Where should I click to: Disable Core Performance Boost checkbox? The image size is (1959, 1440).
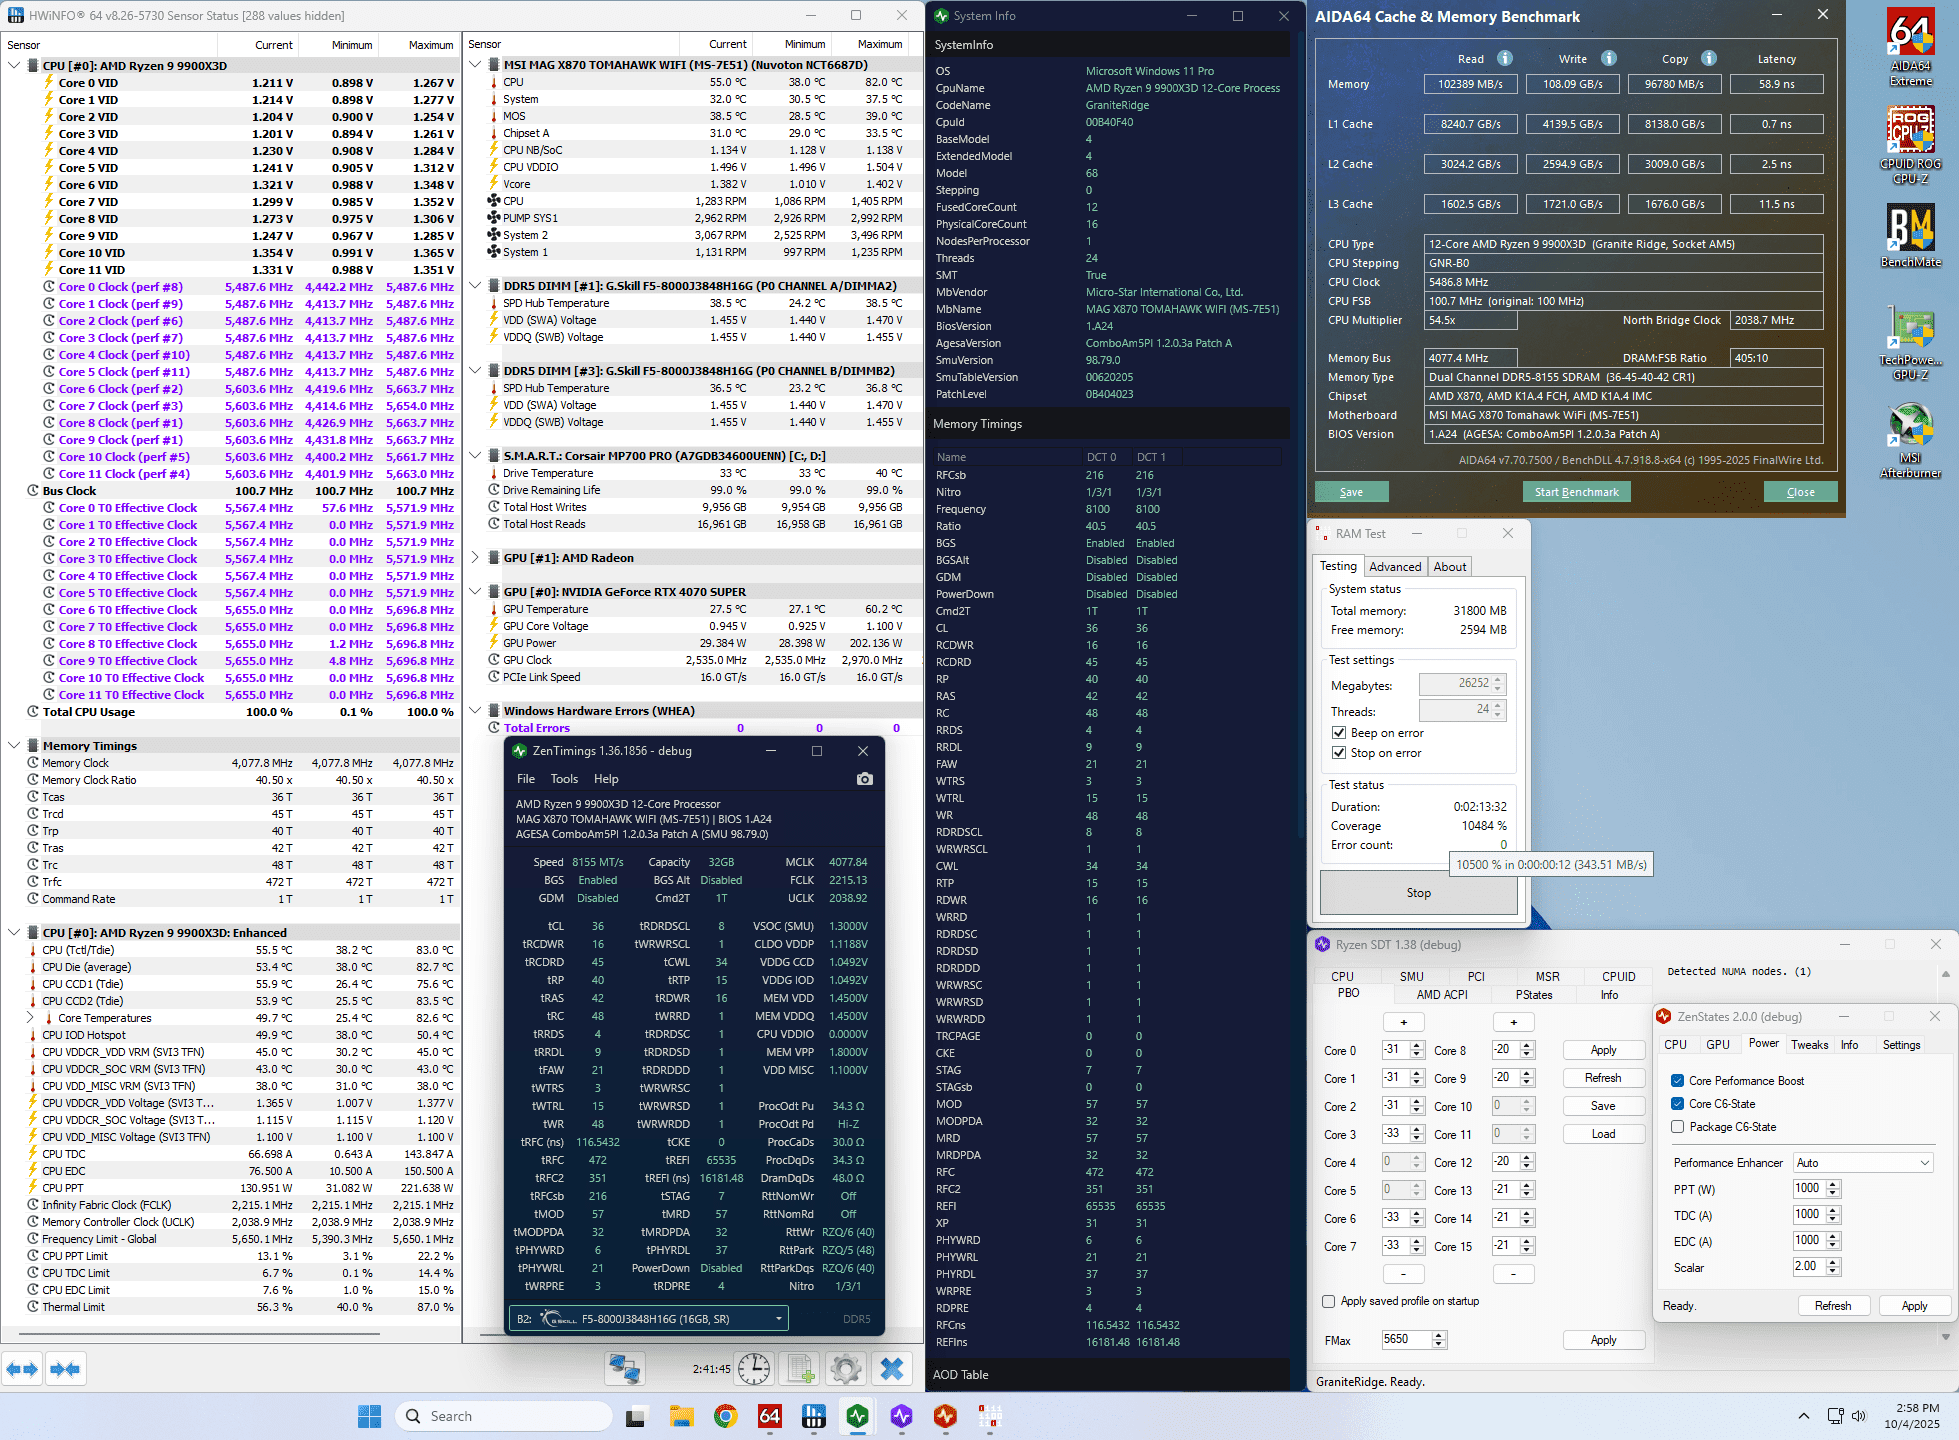coord(1677,1081)
